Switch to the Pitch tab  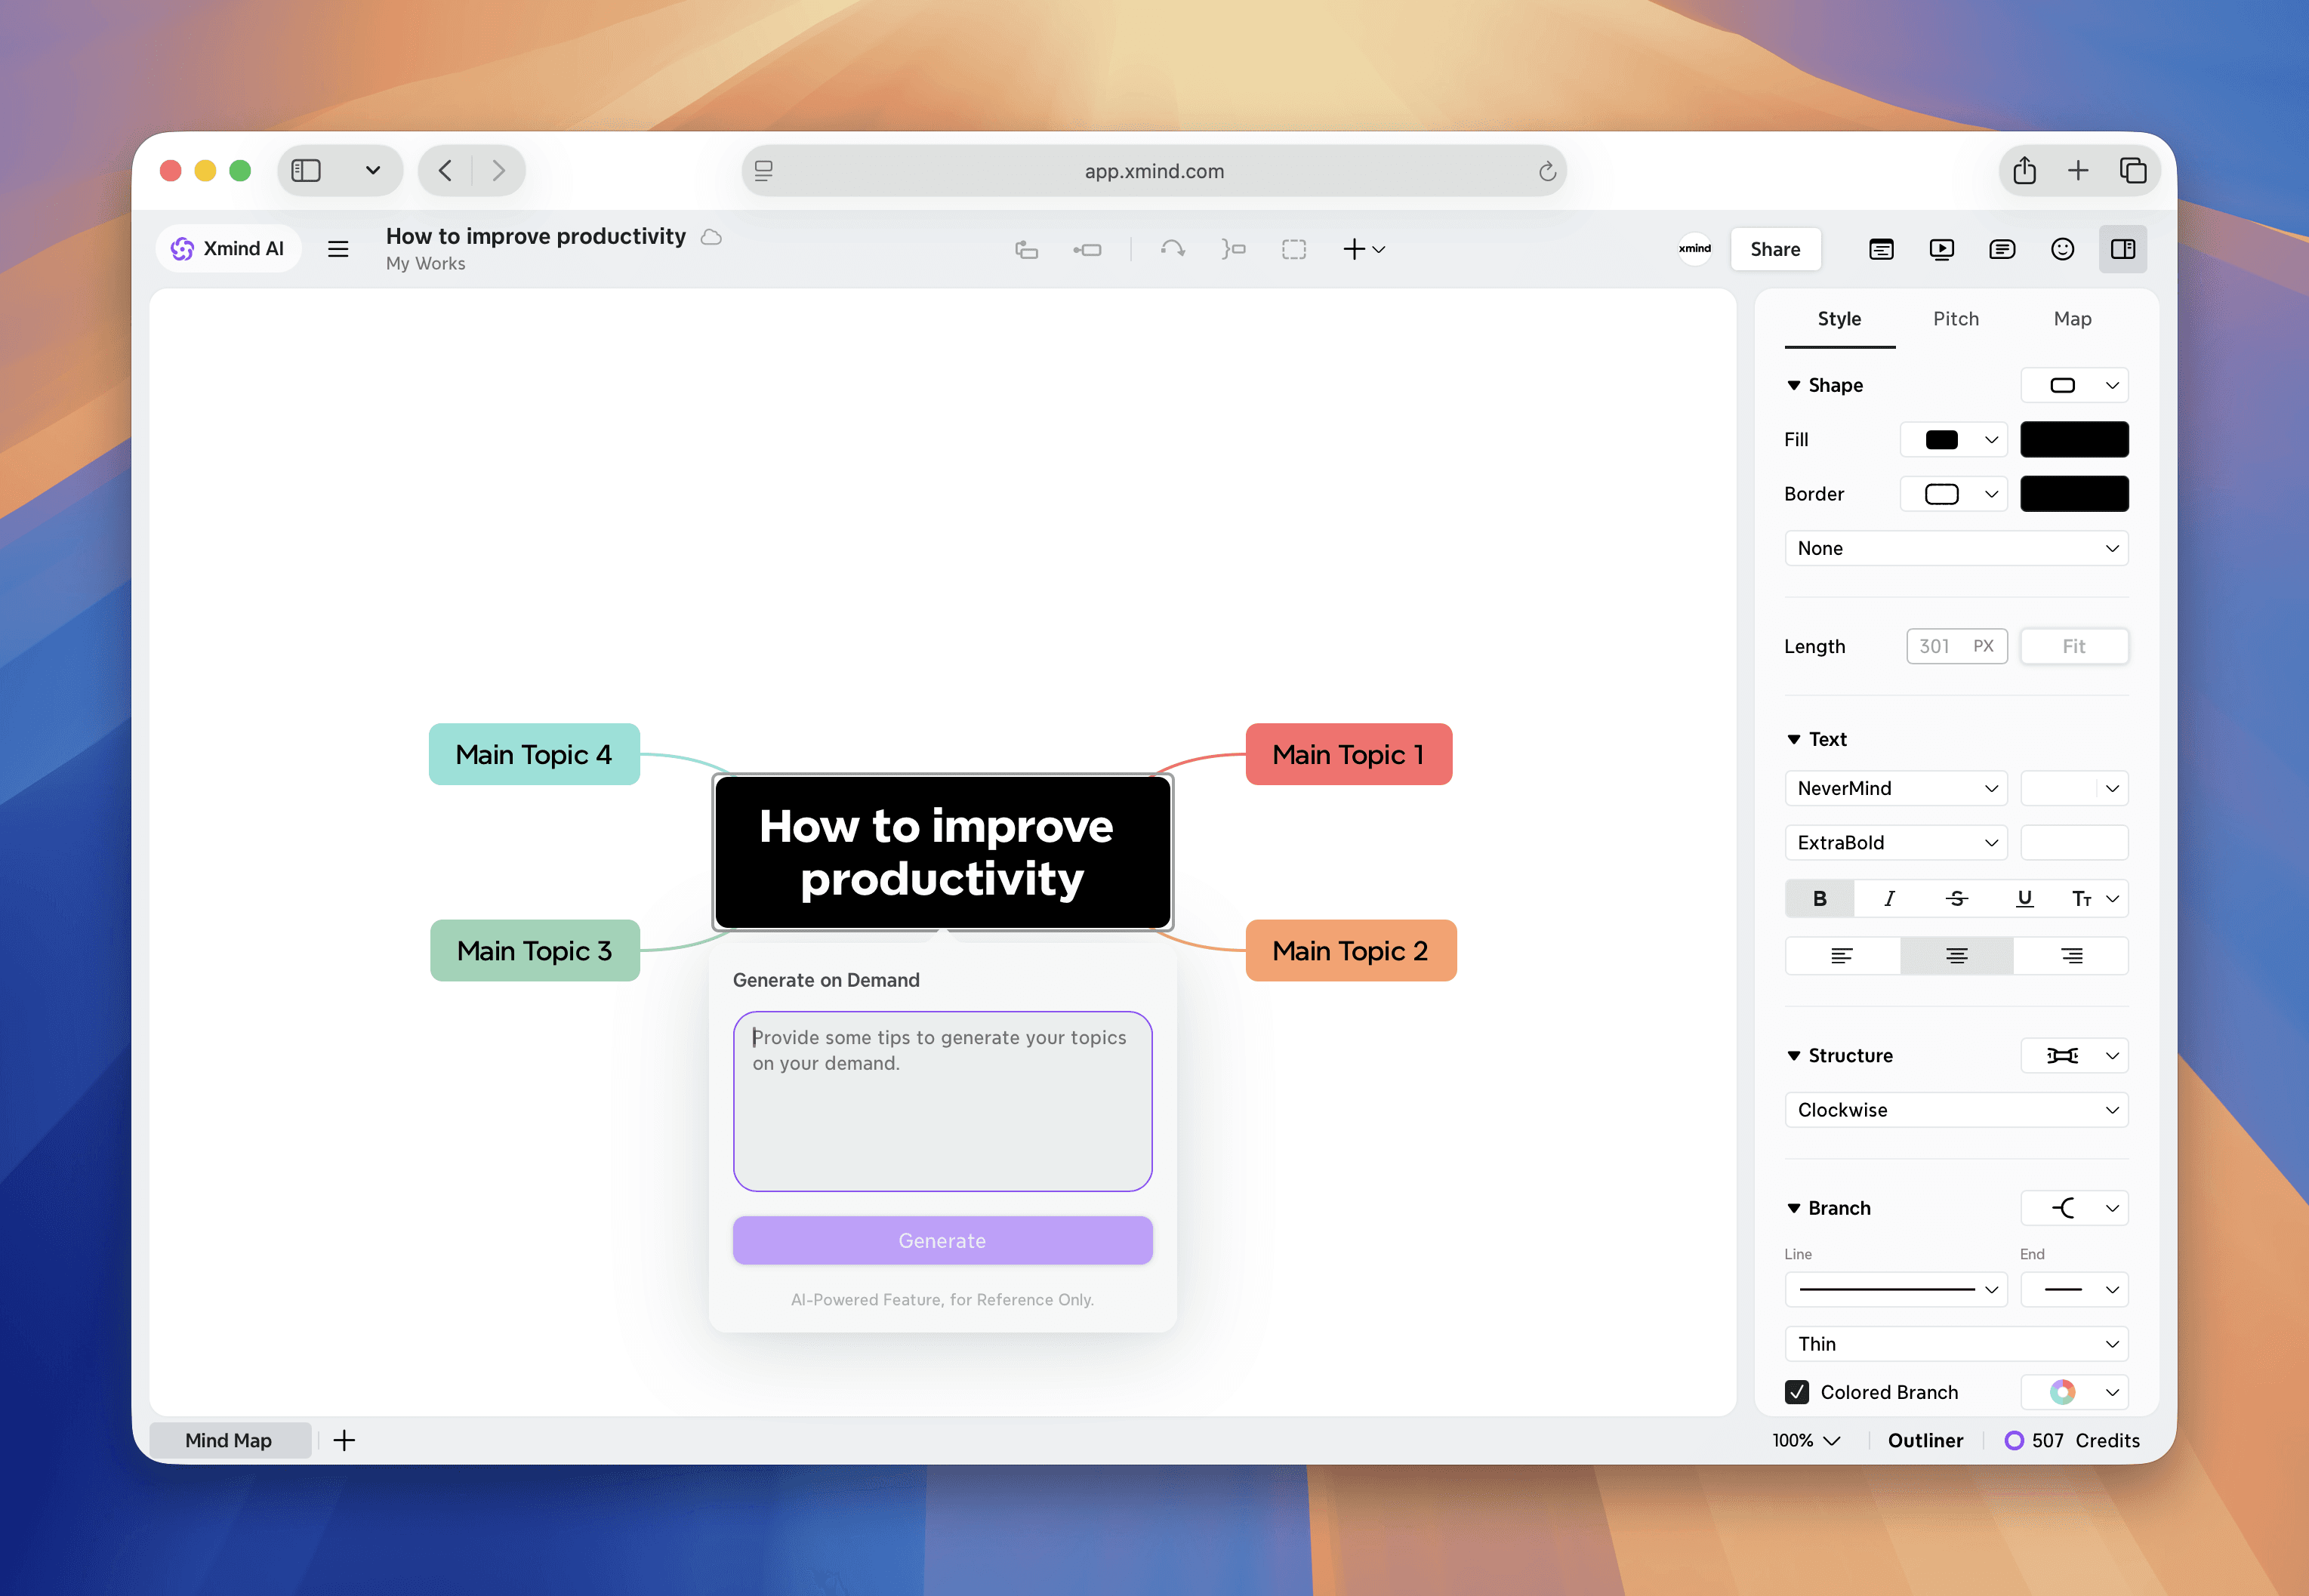click(x=1955, y=319)
